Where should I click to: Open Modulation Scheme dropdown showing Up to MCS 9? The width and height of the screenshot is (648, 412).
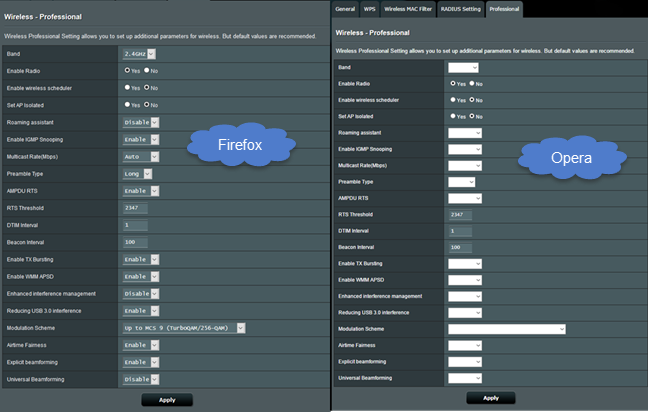pyautogui.click(x=184, y=328)
